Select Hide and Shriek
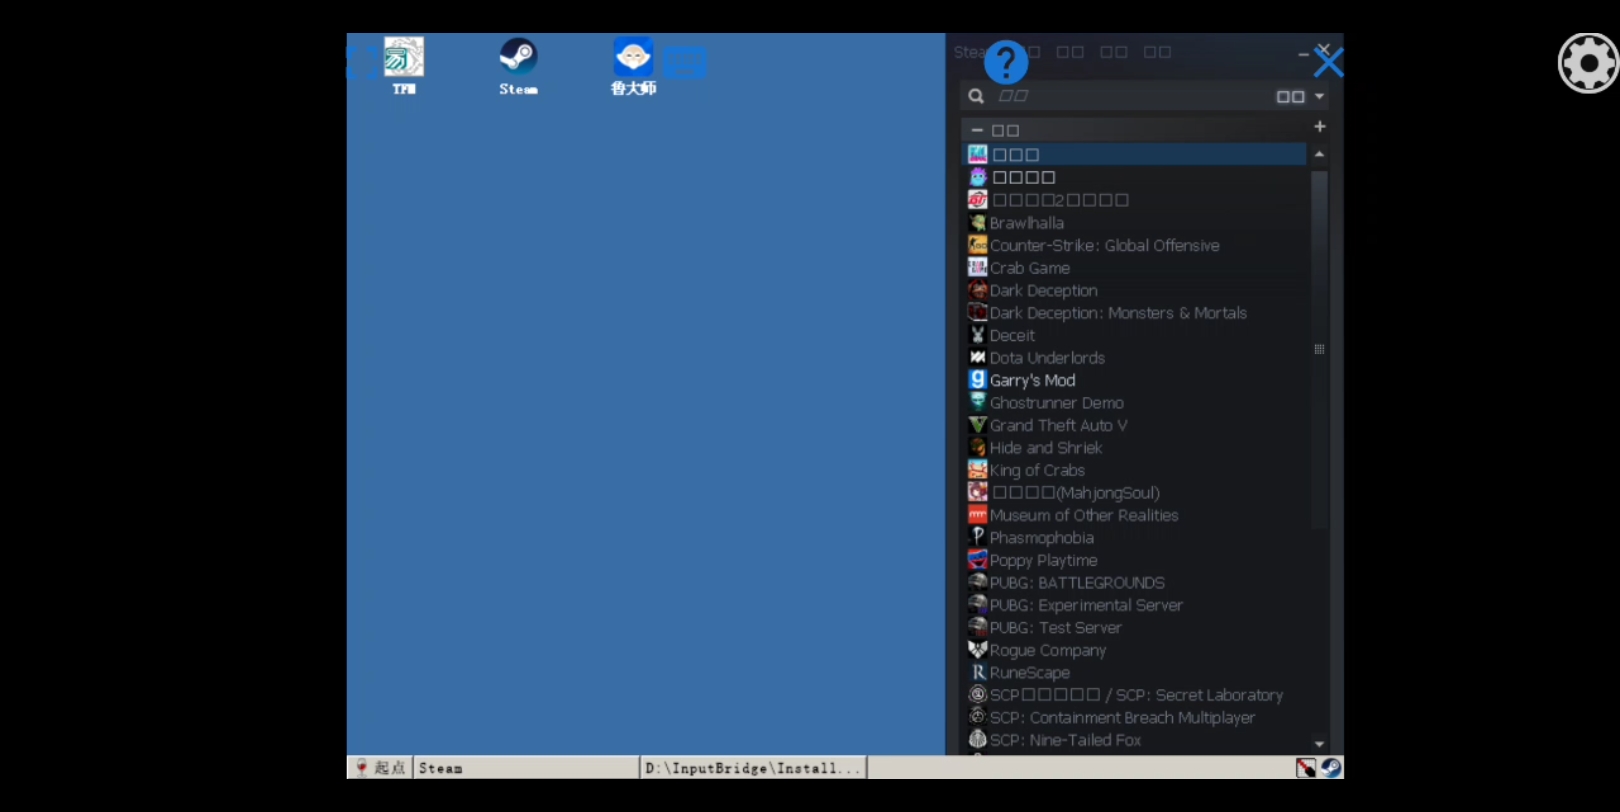Viewport: 1620px width, 812px height. pyautogui.click(x=1134, y=448)
